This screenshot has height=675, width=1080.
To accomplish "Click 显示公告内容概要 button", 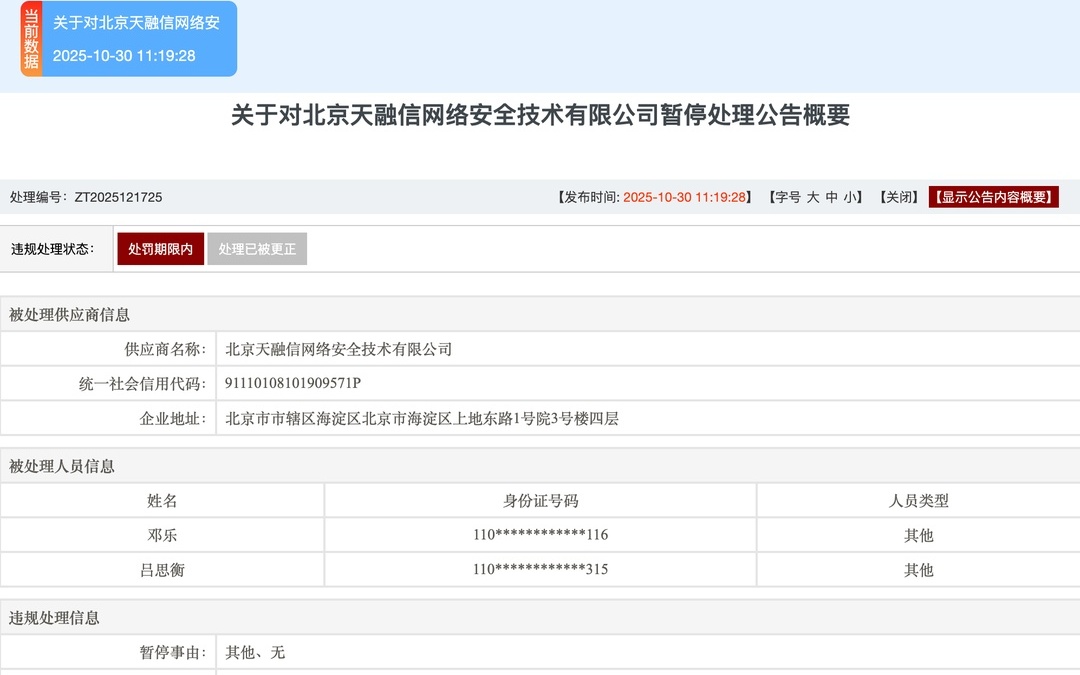I will [x=994, y=198].
